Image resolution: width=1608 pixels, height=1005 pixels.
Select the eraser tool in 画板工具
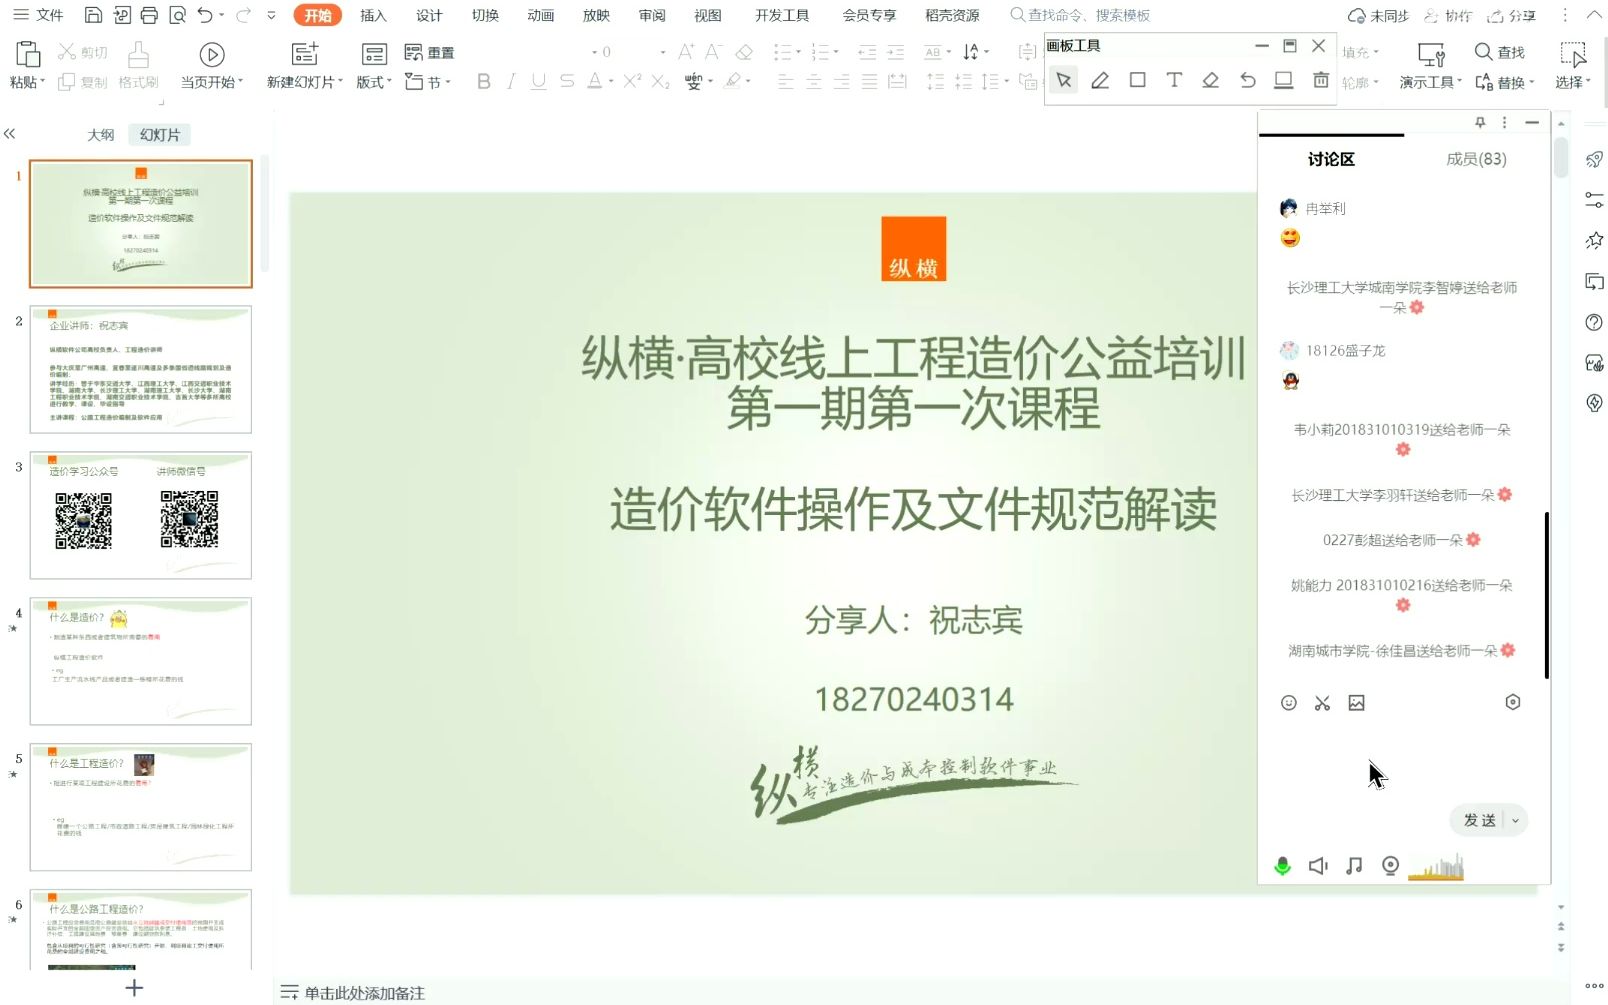click(1210, 80)
